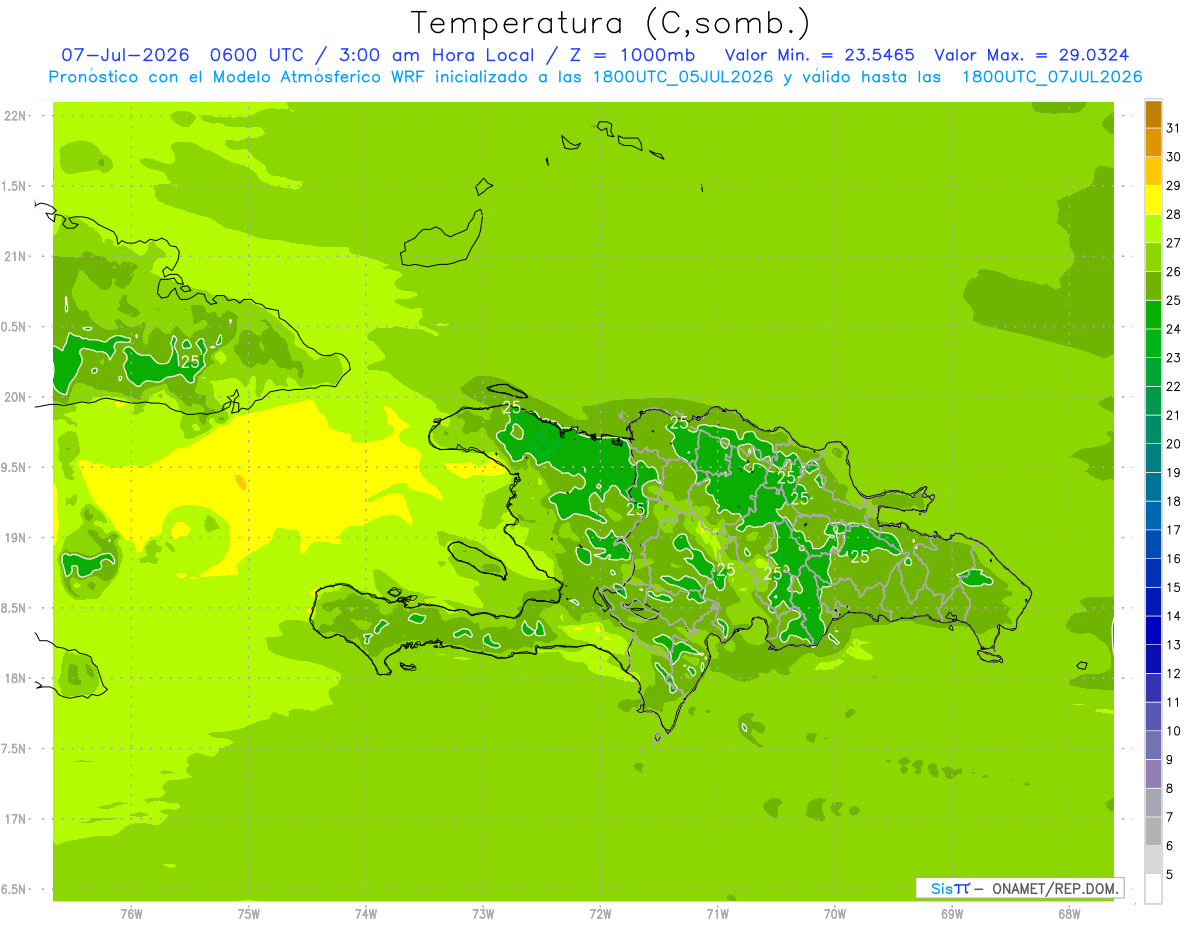This screenshot has width=1200, height=927.
Task: Click the 76W longitude axis label
Action: click(131, 913)
